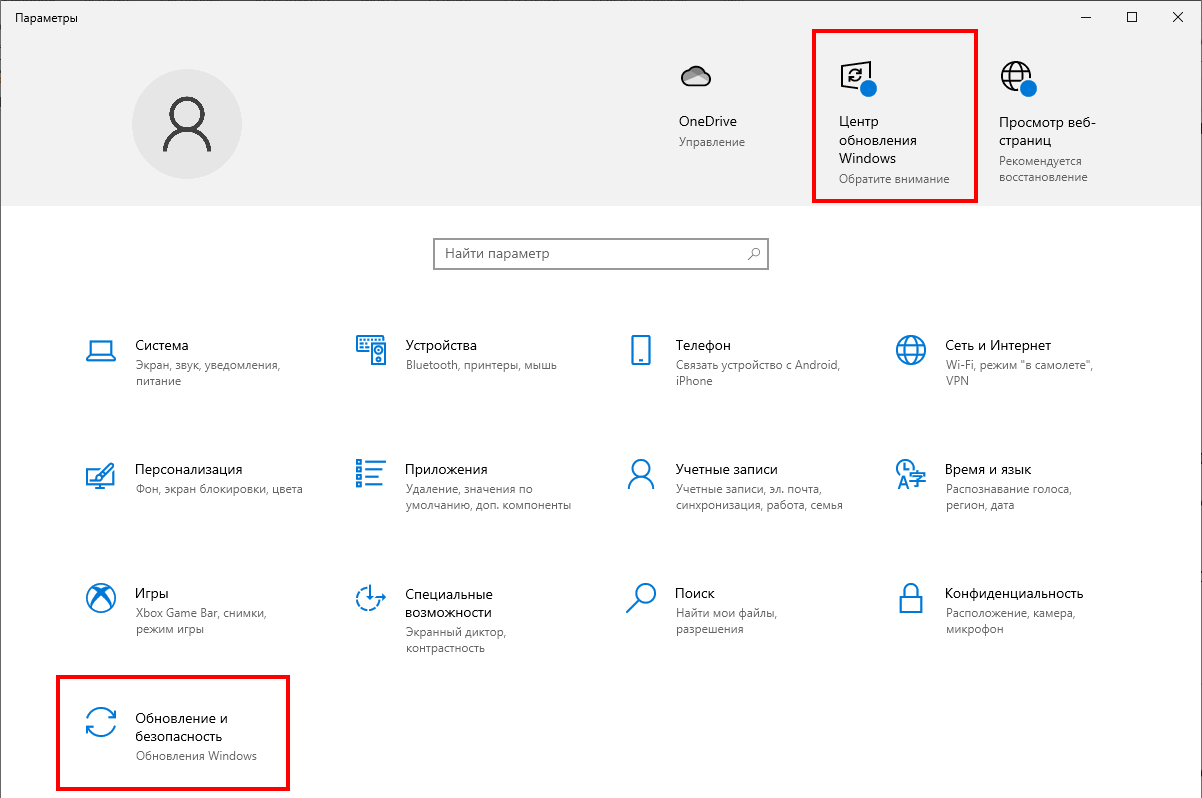Open the Обновление и безопасность refresh icon

[100, 723]
